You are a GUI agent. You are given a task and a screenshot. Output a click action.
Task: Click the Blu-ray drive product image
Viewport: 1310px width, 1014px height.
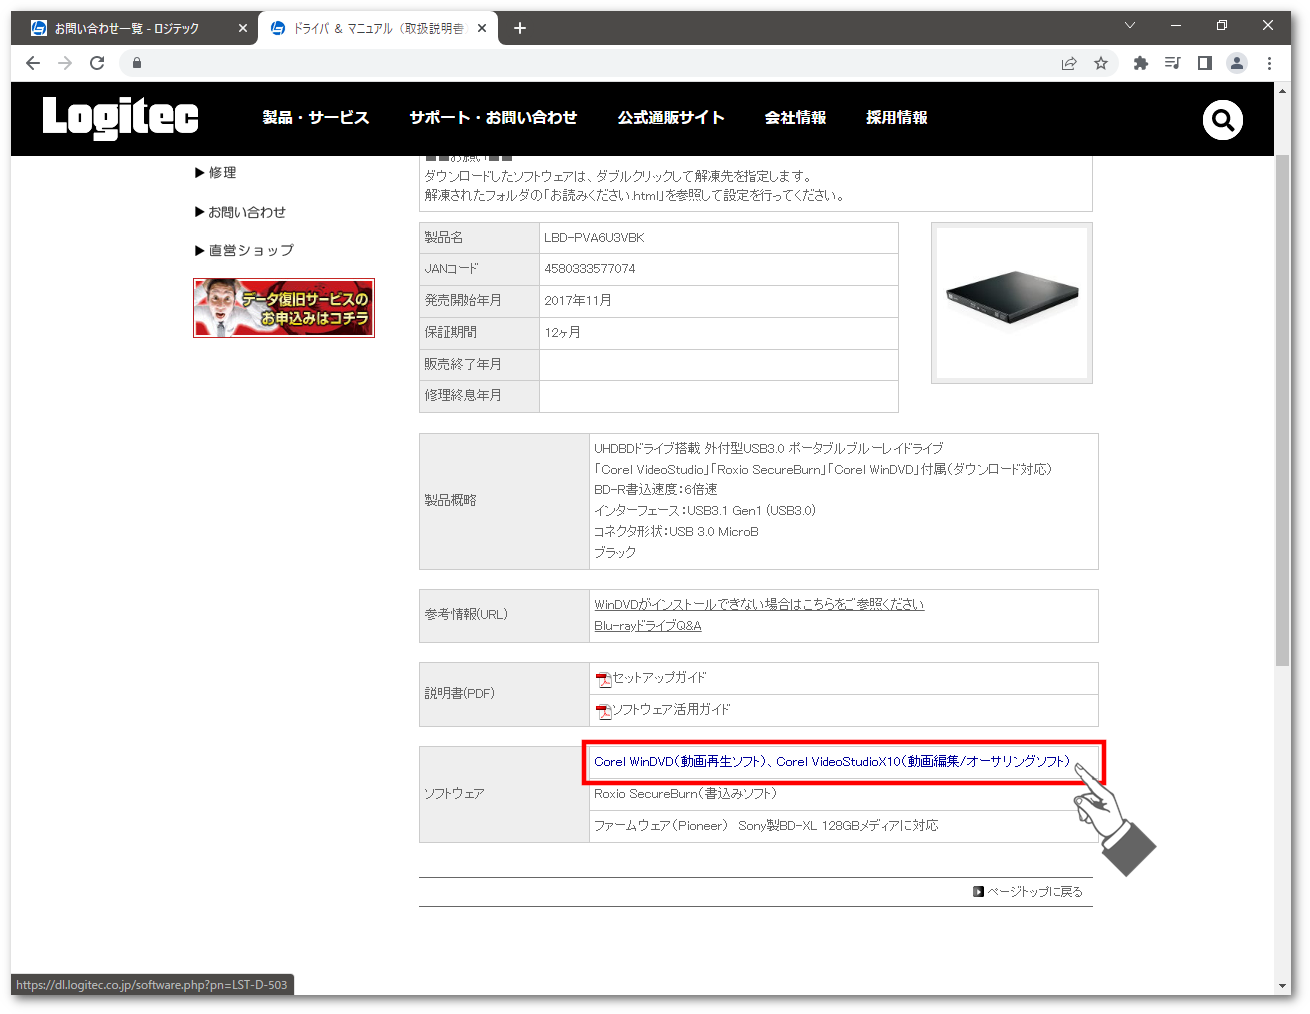coord(1012,303)
